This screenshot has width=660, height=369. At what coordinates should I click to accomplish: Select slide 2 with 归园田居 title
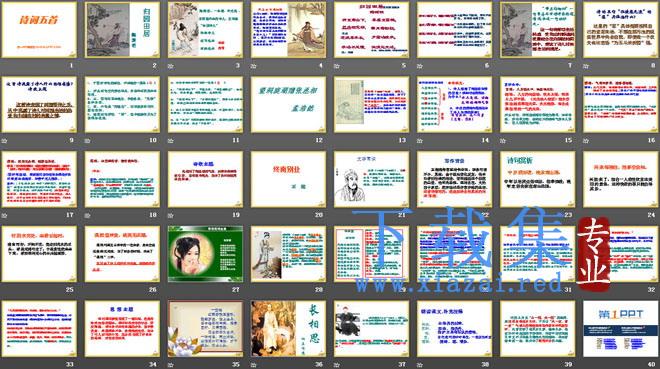[x=122, y=30]
